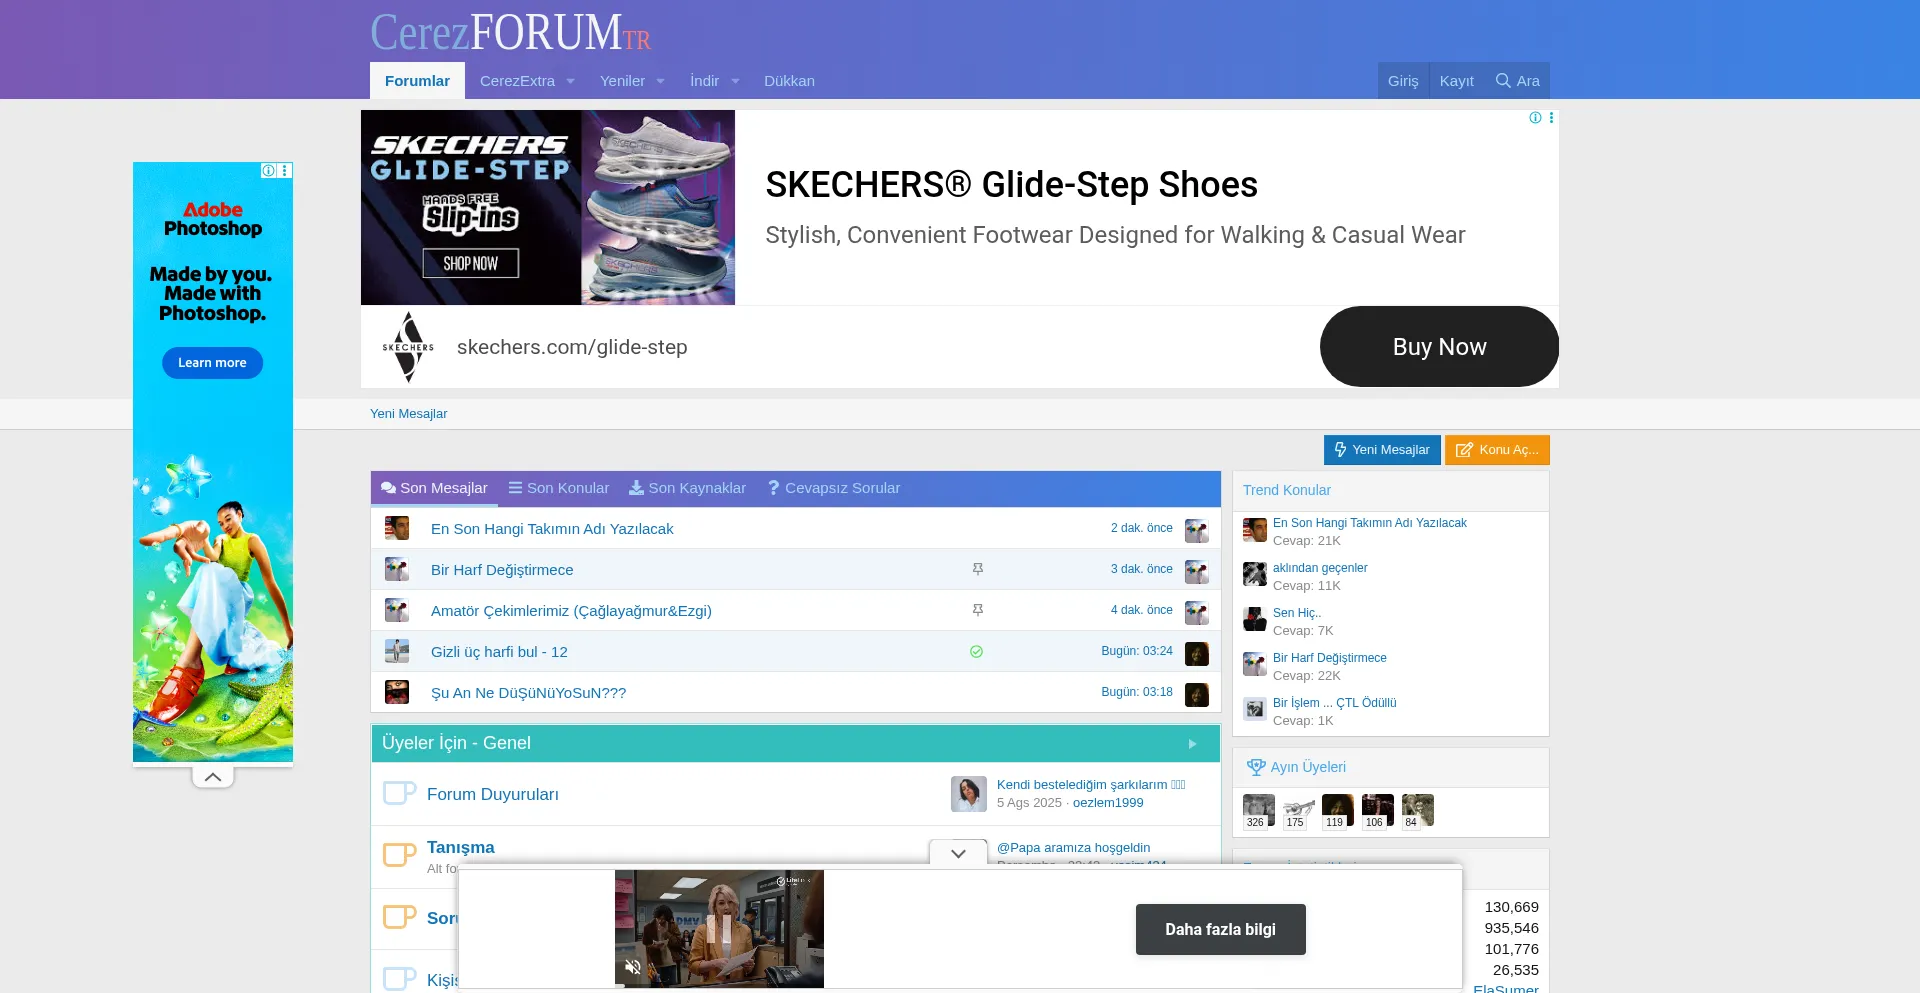Open the Trend Konular heading link
The height and width of the screenshot is (993, 1920).
pyautogui.click(x=1286, y=490)
